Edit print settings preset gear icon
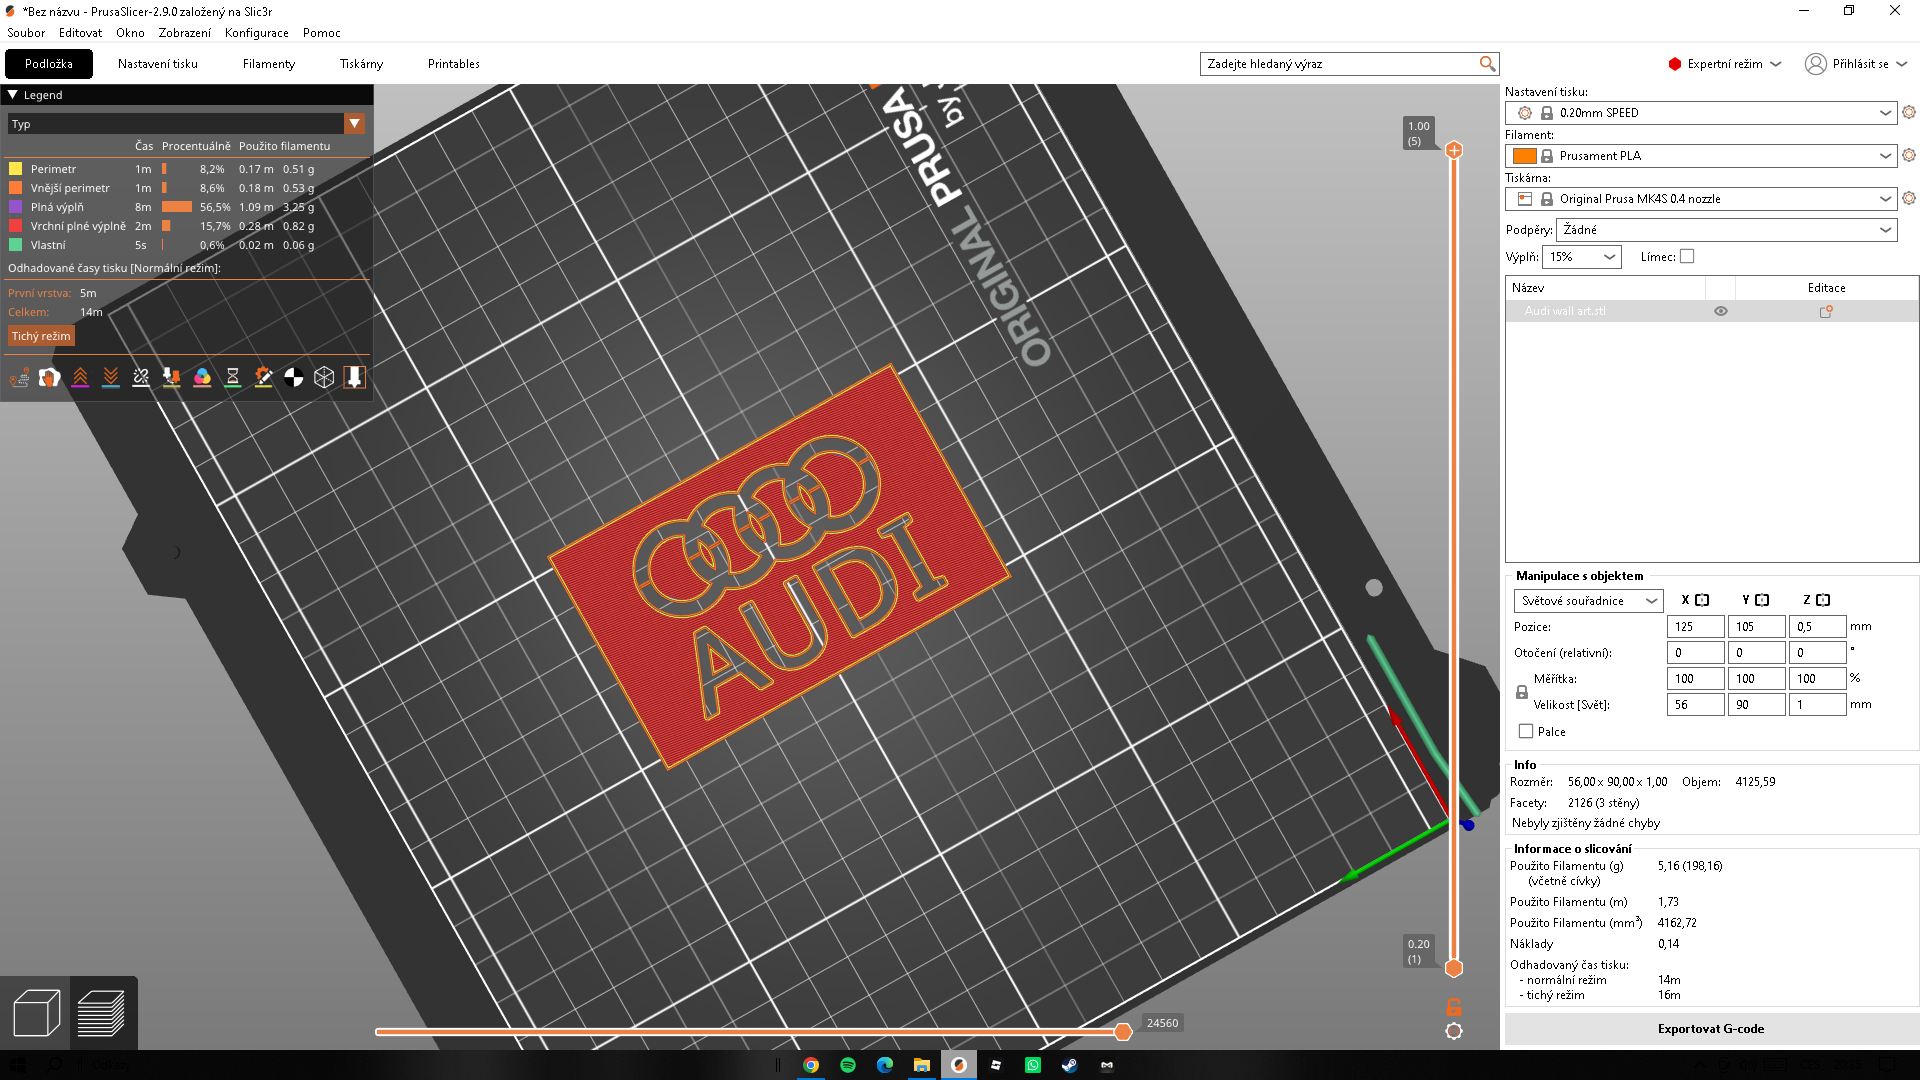This screenshot has height=1080, width=1920. click(x=1909, y=113)
